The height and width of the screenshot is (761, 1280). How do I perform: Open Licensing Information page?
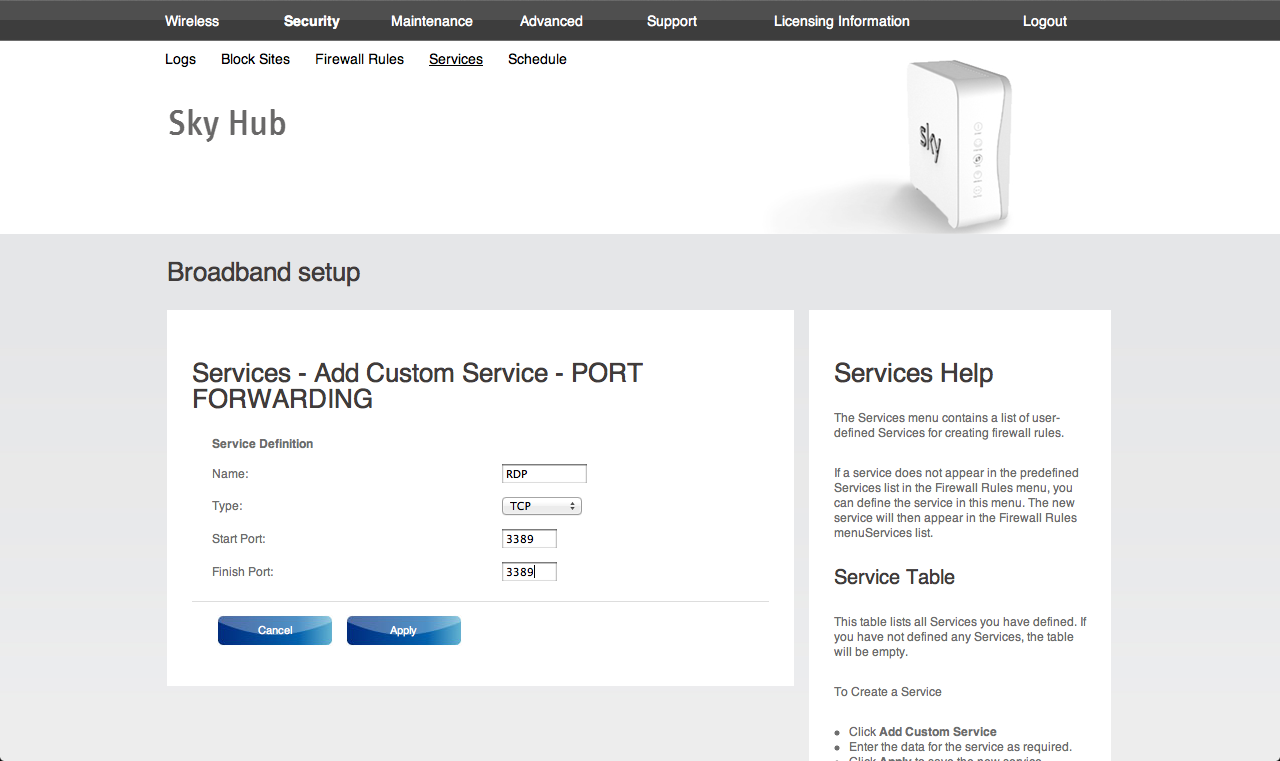pos(841,21)
